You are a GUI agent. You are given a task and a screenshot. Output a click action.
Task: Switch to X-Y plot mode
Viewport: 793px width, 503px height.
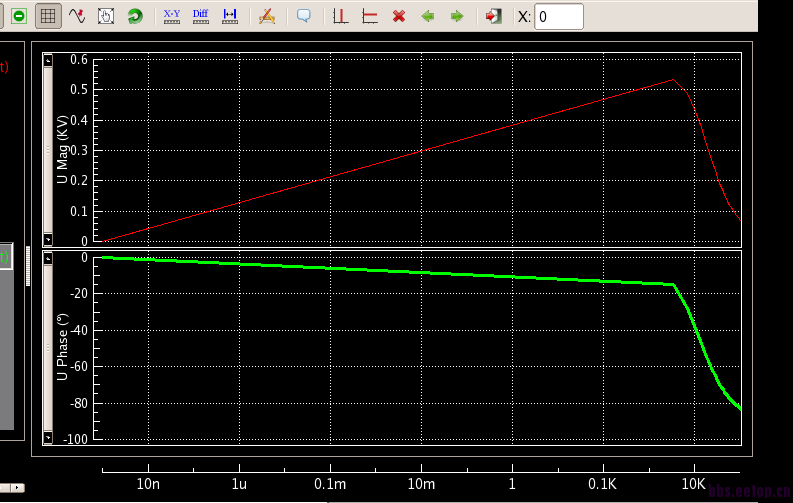[171, 16]
